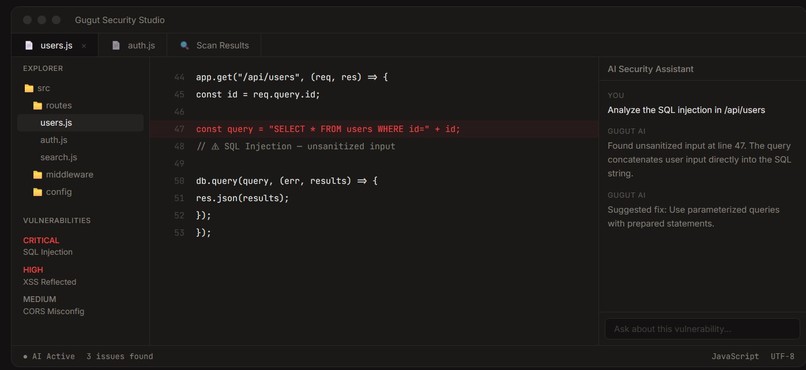806x370 pixels.
Task: Click the Gugut Security Studio title
Action: pyautogui.click(x=120, y=20)
